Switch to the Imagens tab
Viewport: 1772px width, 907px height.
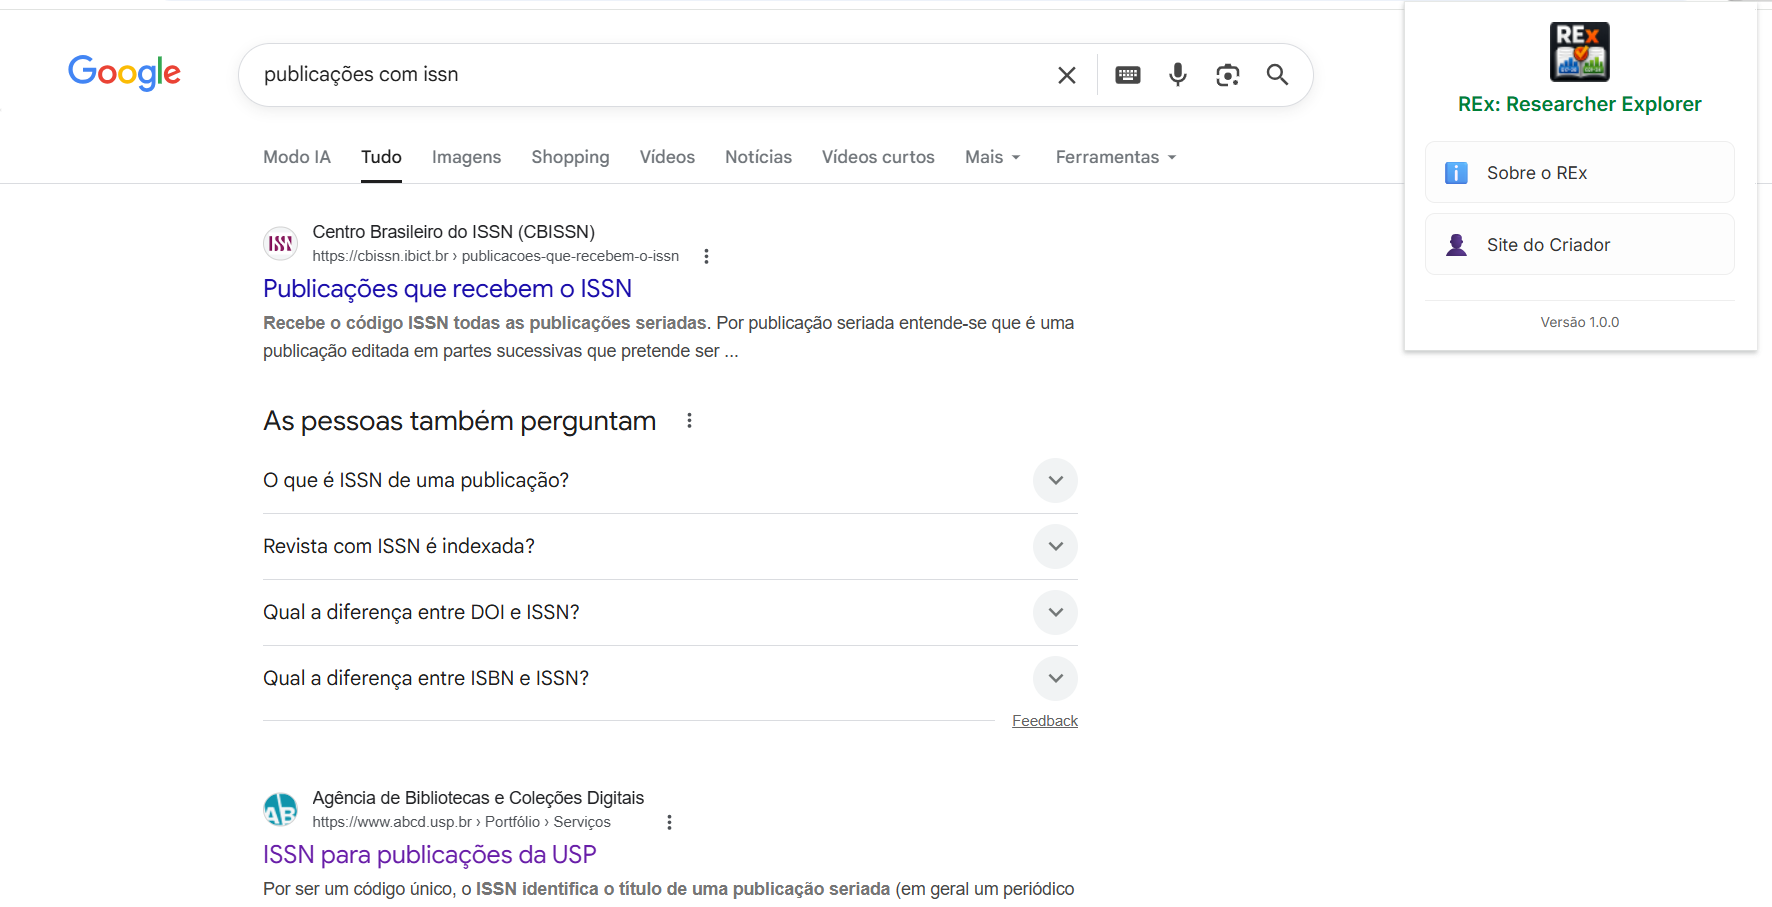point(467,157)
